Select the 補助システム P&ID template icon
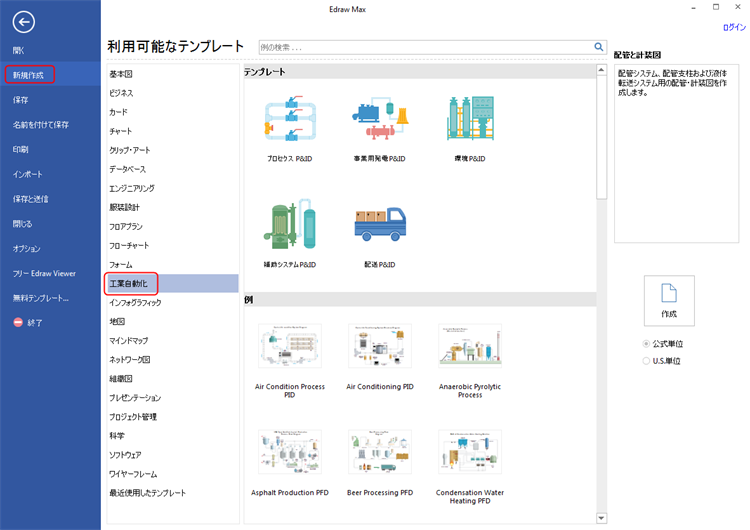The height and width of the screenshot is (530, 750). click(x=289, y=225)
